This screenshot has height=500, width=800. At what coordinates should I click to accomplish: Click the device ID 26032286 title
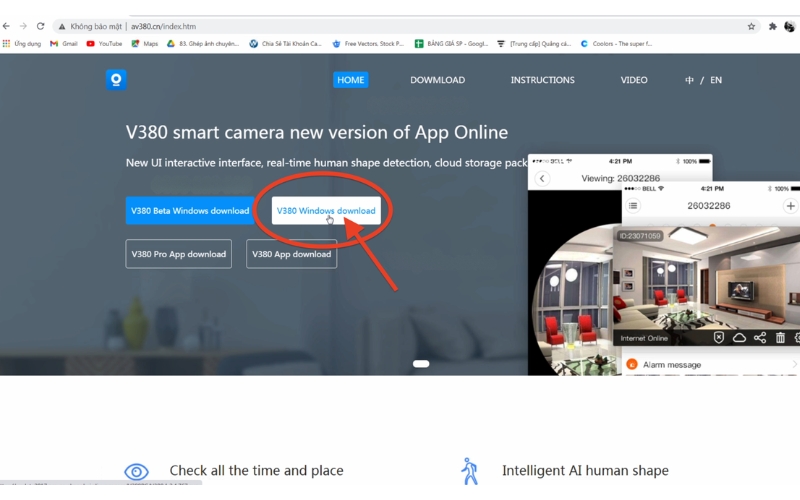tap(709, 206)
